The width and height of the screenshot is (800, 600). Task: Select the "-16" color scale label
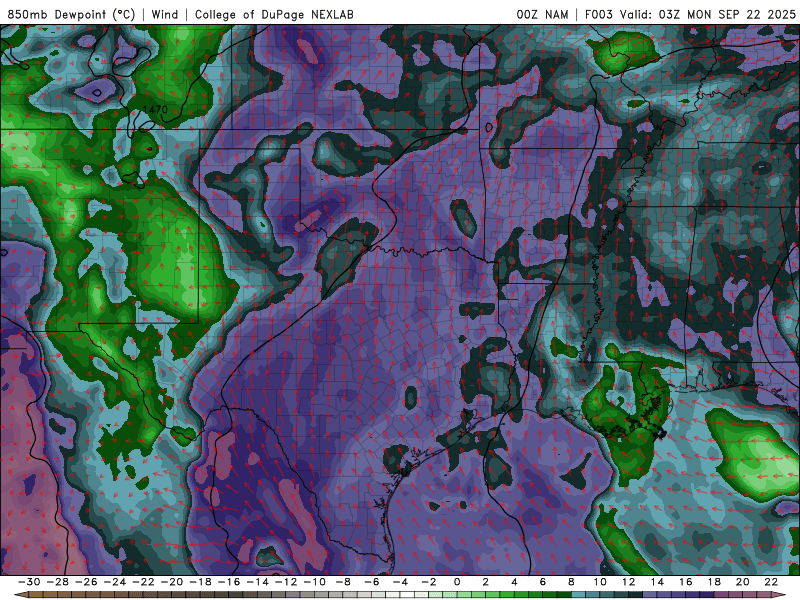(229, 582)
